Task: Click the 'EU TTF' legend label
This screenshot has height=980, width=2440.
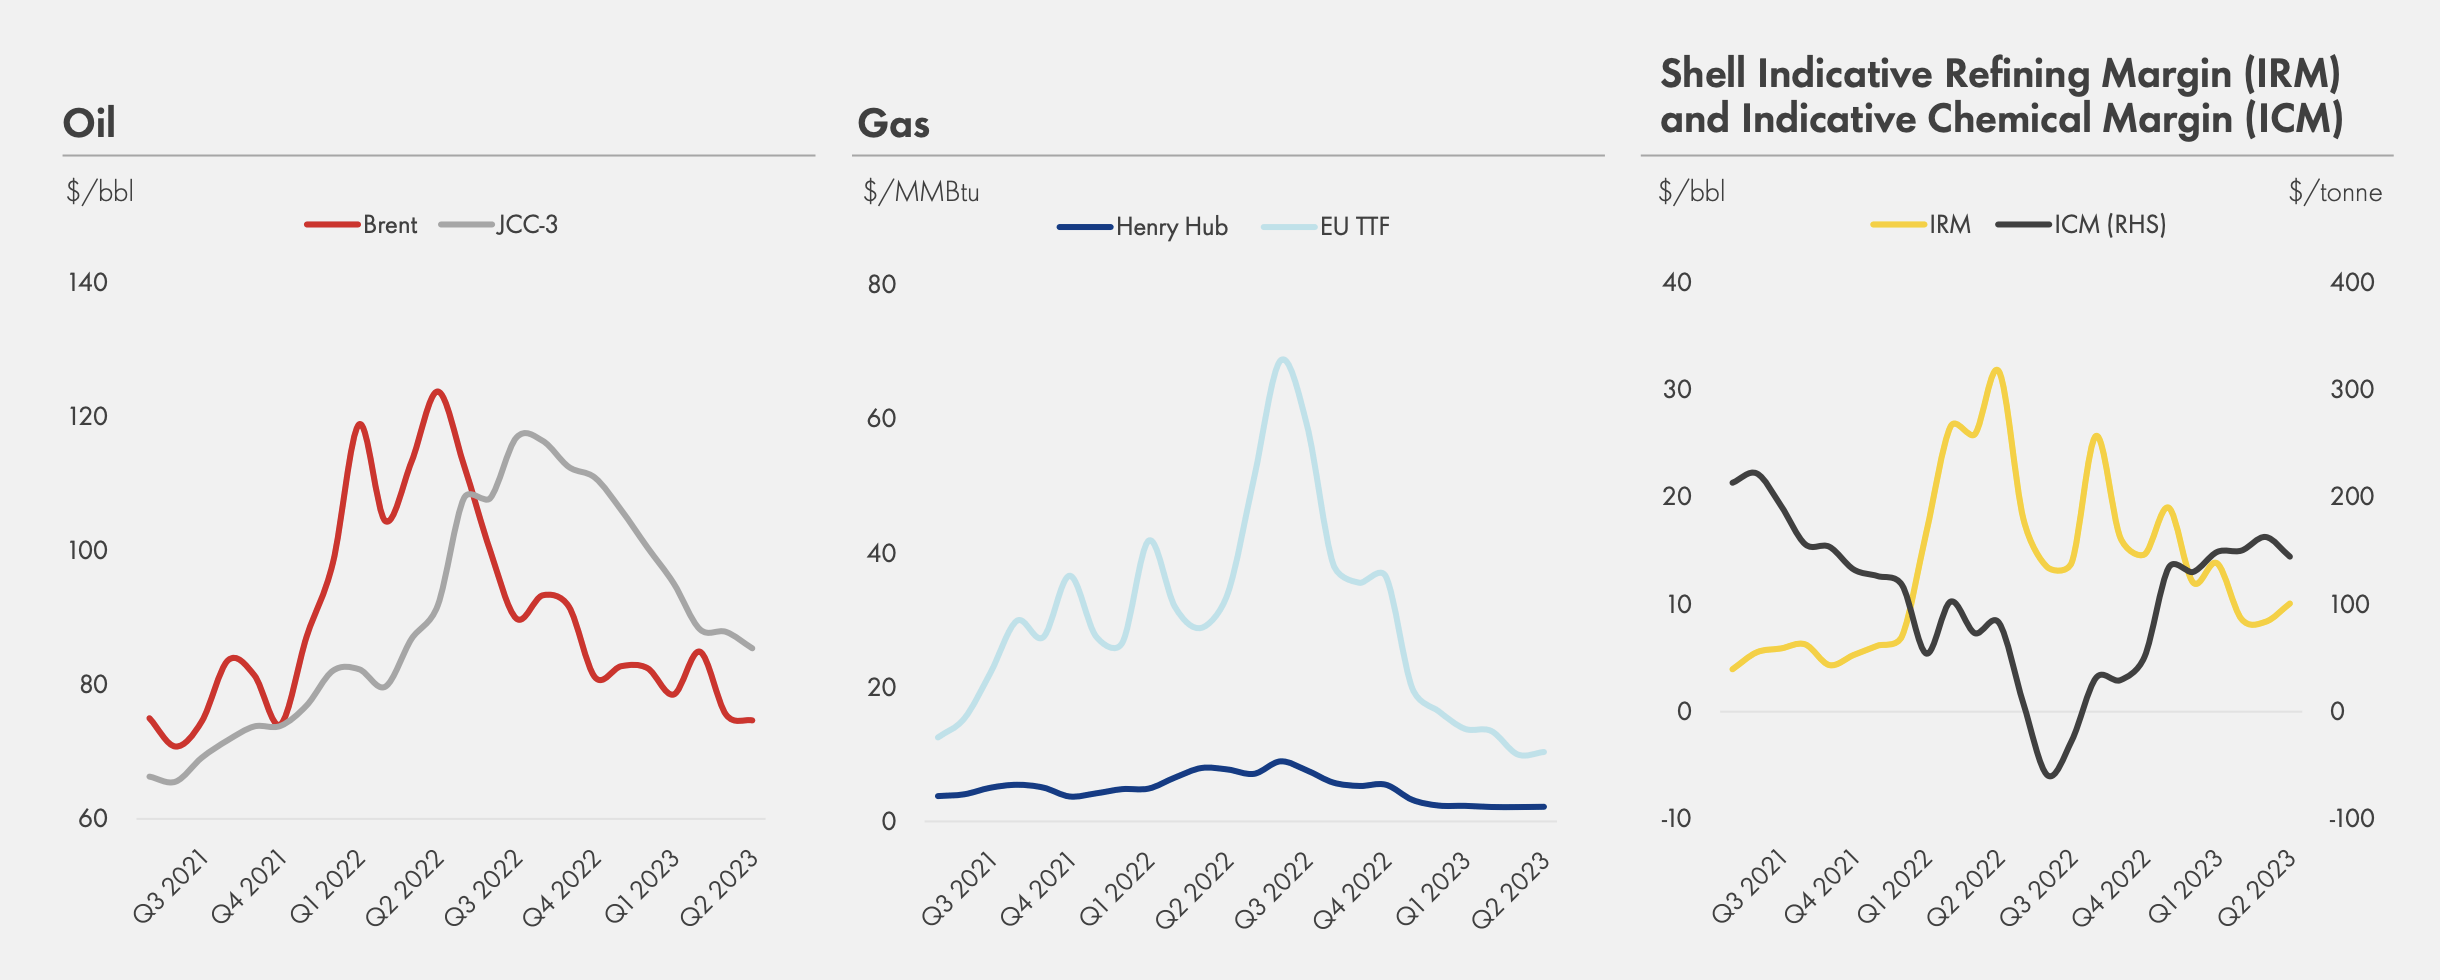Action: pyautogui.click(x=1355, y=227)
